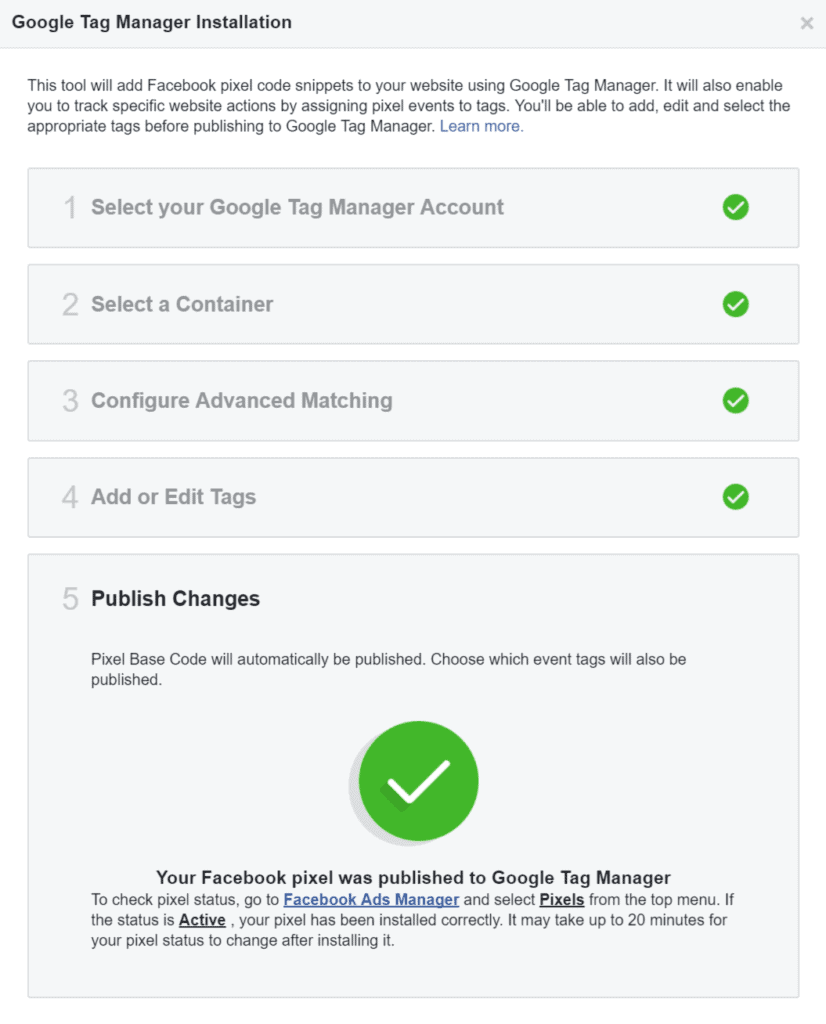The image size is (826, 1024).
Task: Click step number 5 beside Publish Changes
Action: coord(70,599)
